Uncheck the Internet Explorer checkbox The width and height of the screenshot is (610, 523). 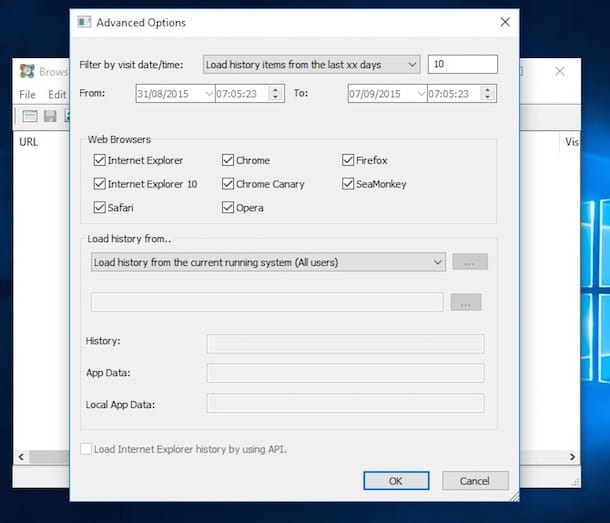click(x=100, y=160)
